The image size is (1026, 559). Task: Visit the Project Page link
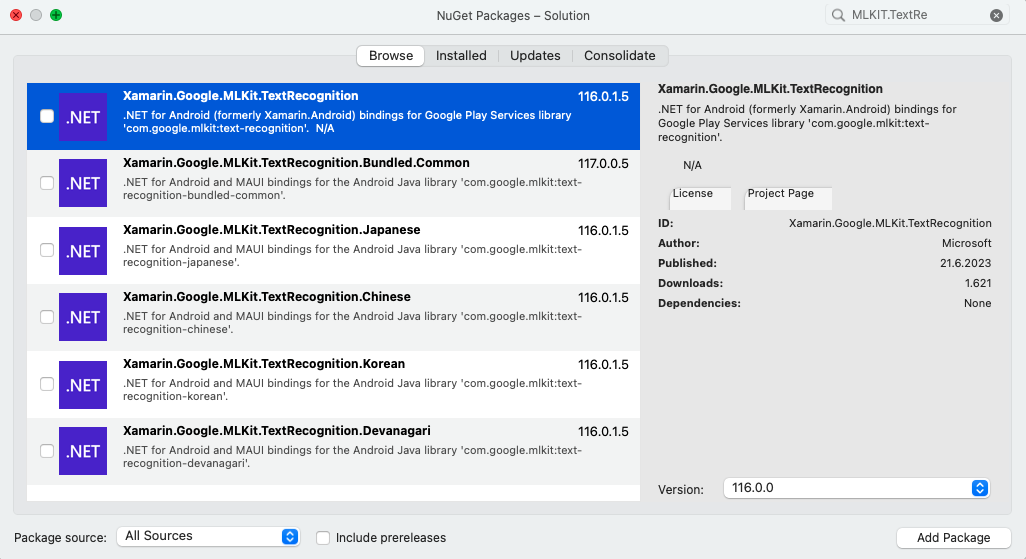(781, 194)
